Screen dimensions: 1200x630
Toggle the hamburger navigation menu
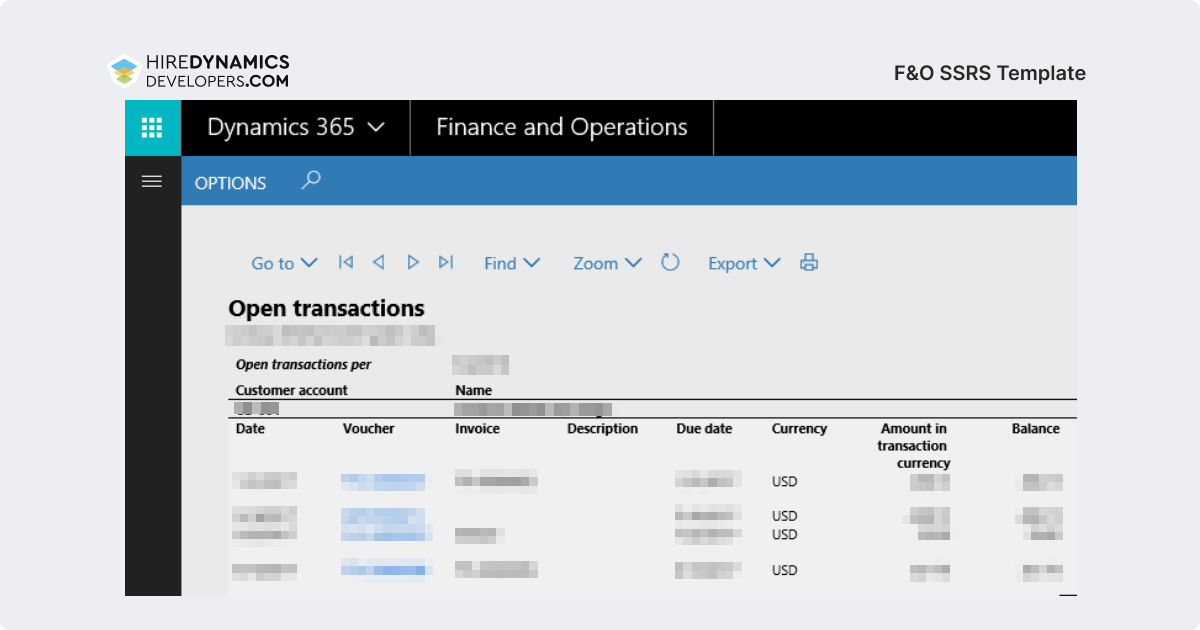[x=152, y=182]
